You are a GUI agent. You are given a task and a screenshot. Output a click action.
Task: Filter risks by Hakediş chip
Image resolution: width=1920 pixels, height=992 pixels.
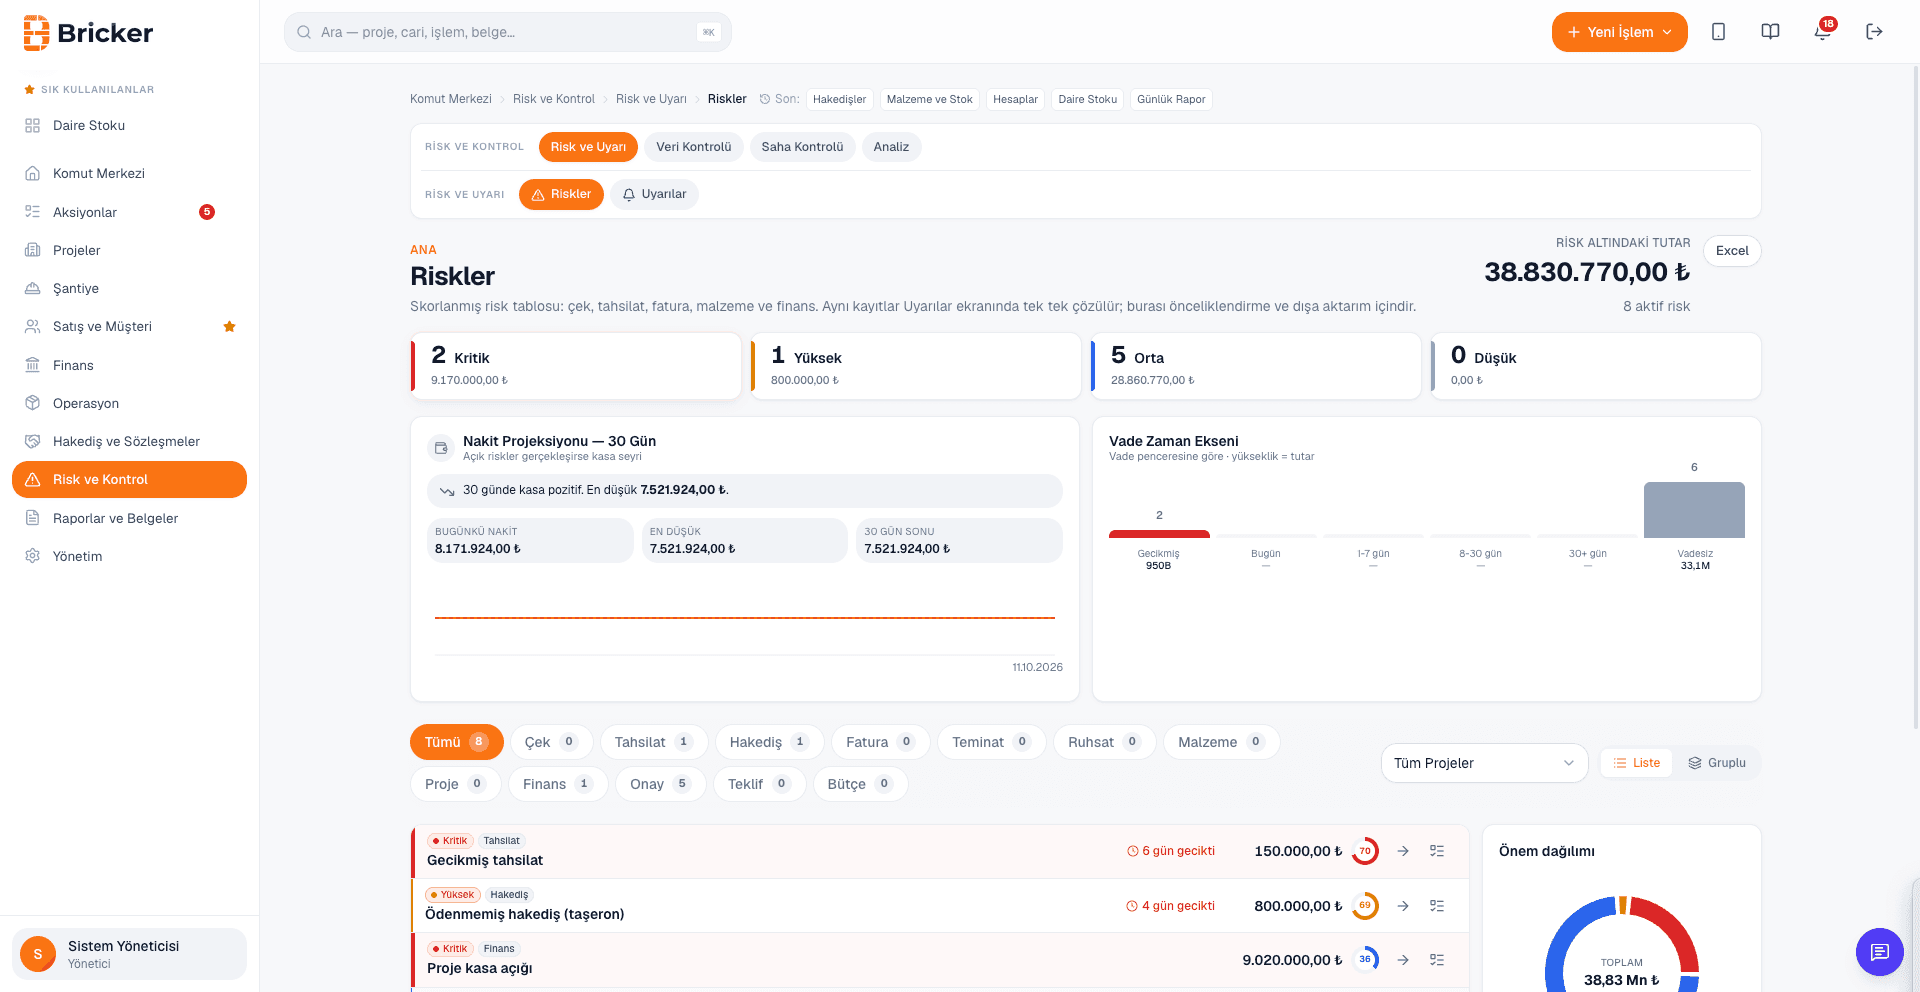[769, 742]
